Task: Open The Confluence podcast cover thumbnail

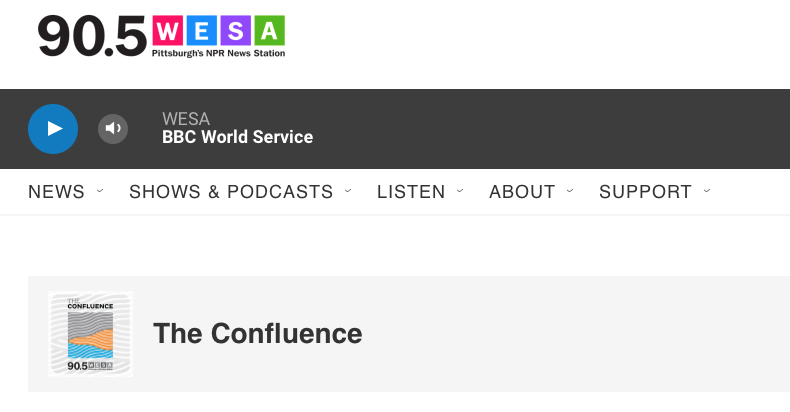Action: [x=91, y=334]
